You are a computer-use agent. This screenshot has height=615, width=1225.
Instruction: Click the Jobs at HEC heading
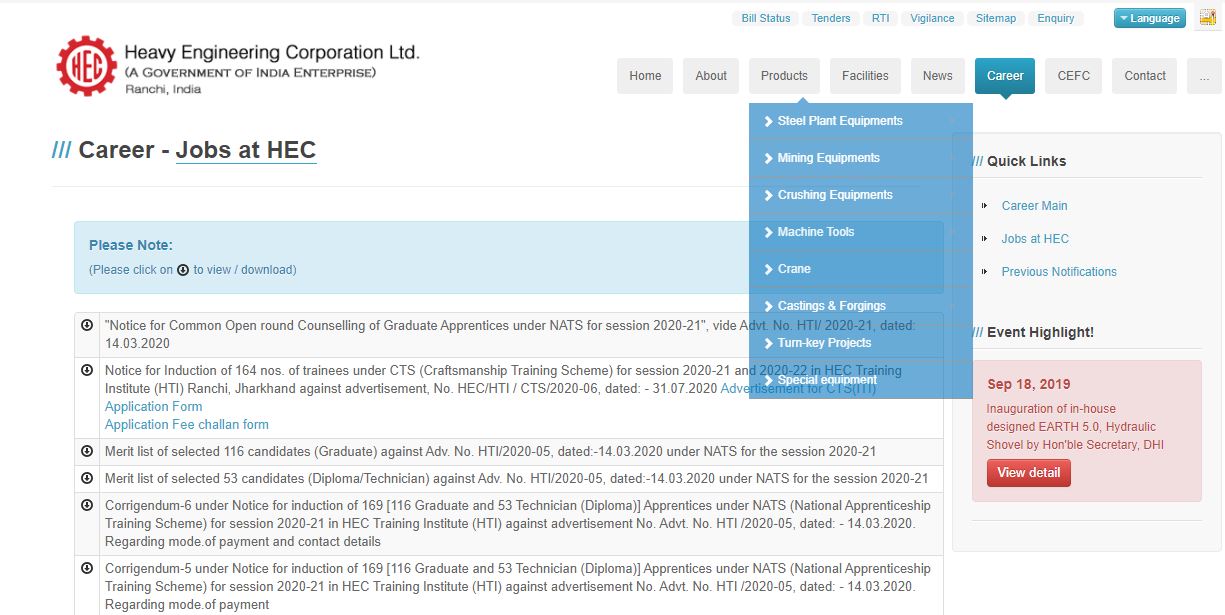(x=246, y=150)
